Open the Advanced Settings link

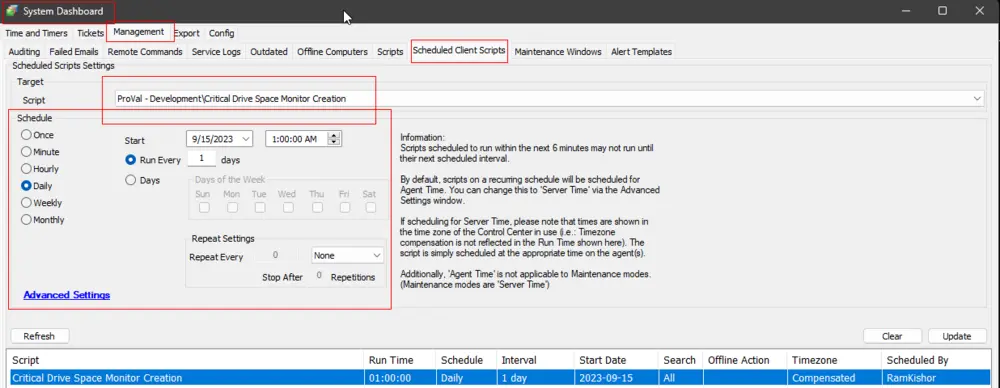point(67,295)
